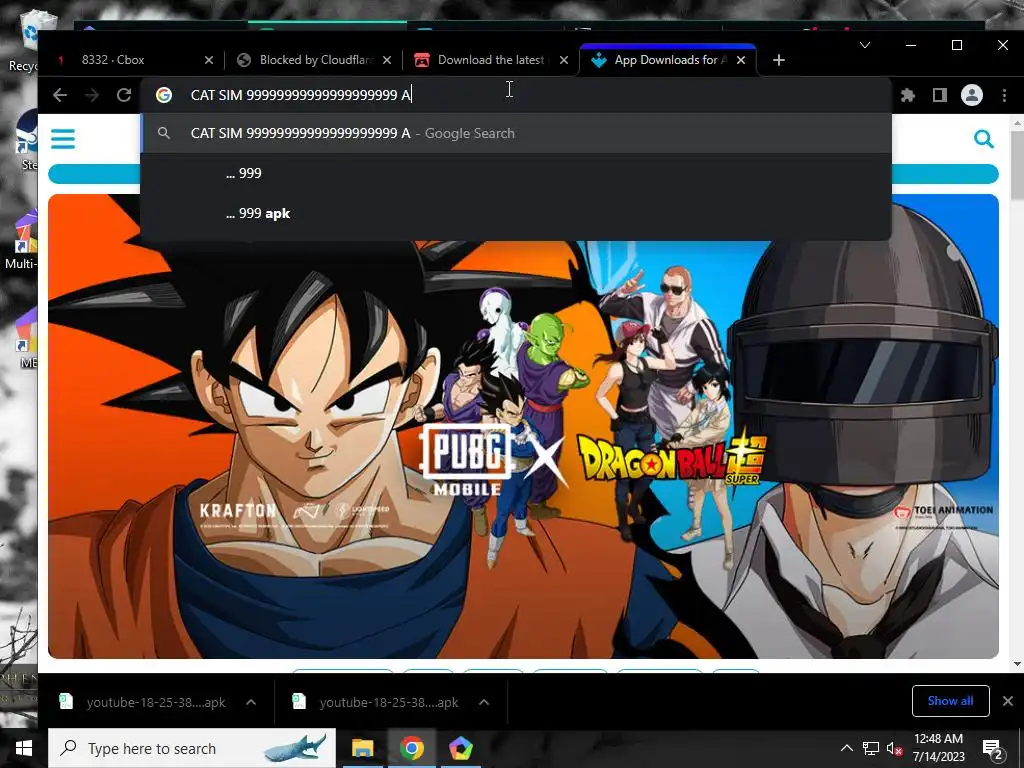
Task: Click Show all downloads button
Action: pos(950,701)
